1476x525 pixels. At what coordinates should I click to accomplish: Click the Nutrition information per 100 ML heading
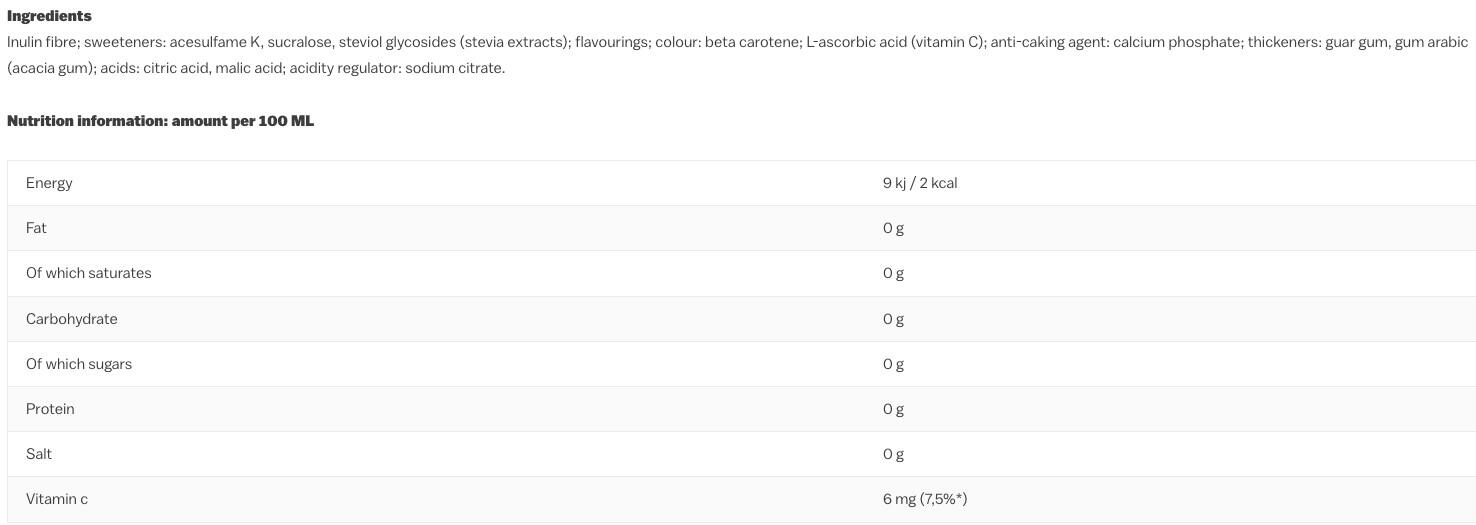(x=160, y=121)
